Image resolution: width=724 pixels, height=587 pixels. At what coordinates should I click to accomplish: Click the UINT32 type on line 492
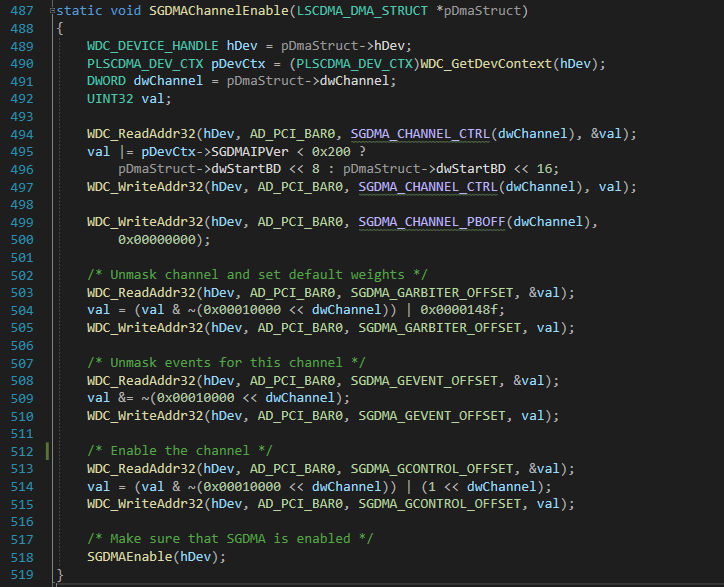(x=110, y=98)
